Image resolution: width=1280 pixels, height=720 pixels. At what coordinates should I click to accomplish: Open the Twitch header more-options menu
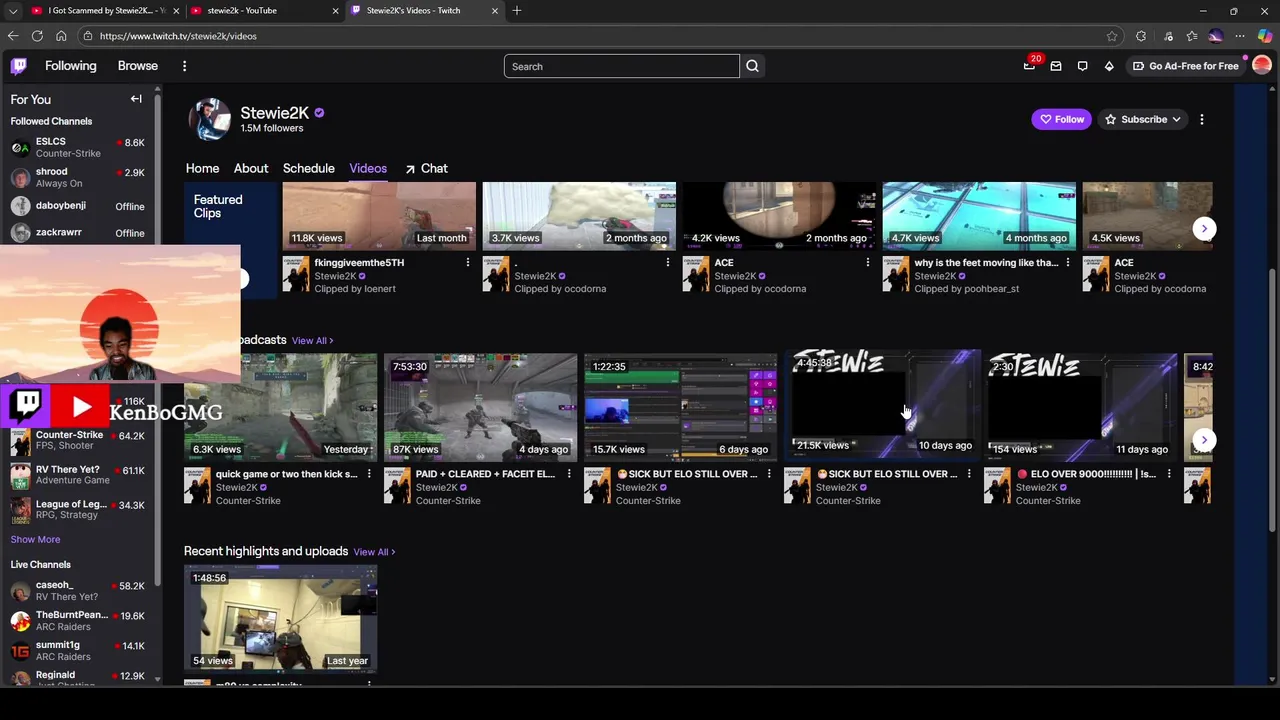[184, 66]
